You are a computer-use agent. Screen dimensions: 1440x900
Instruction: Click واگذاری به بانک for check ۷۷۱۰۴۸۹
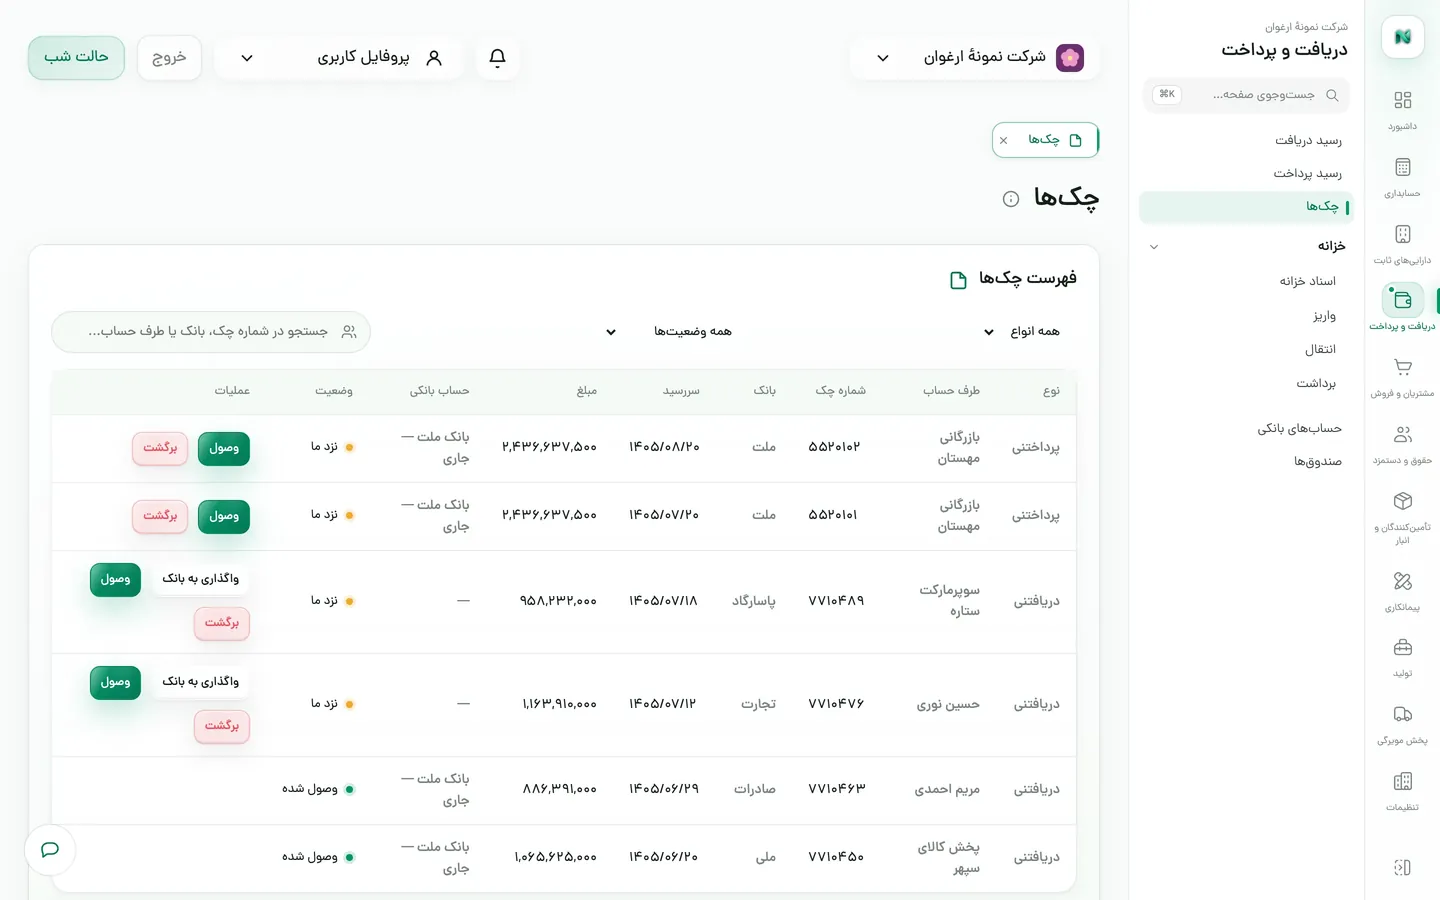click(200, 579)
